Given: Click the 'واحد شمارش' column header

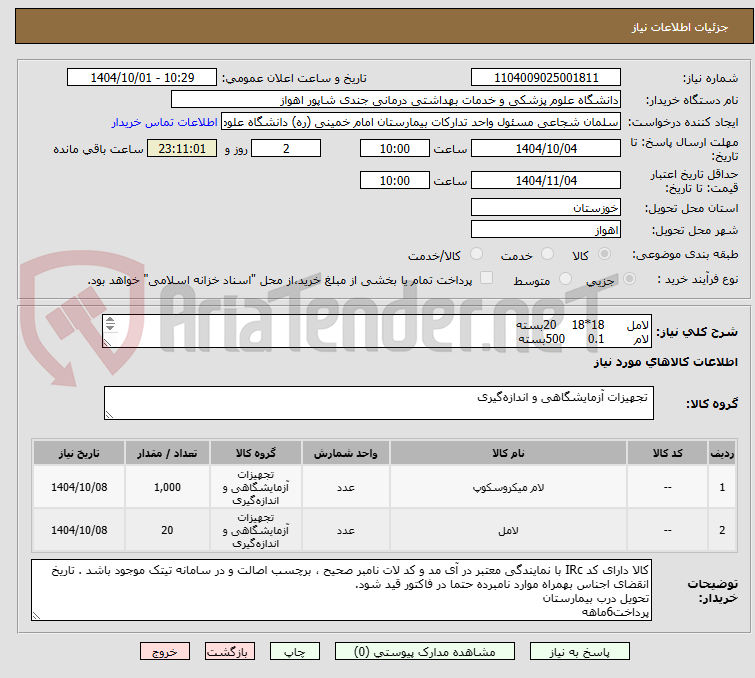Looking at the screenshot, I should point(346,453).
